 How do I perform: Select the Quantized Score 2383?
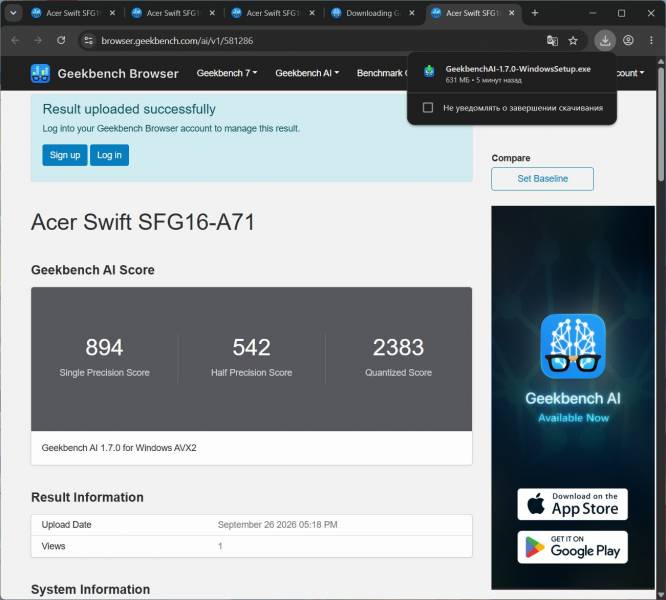[x=398, y=347]
